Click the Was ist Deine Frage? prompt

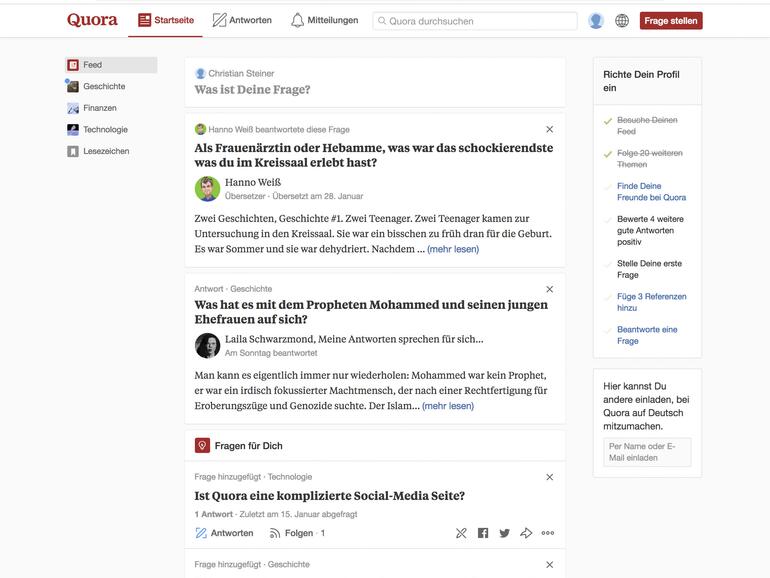252,90
